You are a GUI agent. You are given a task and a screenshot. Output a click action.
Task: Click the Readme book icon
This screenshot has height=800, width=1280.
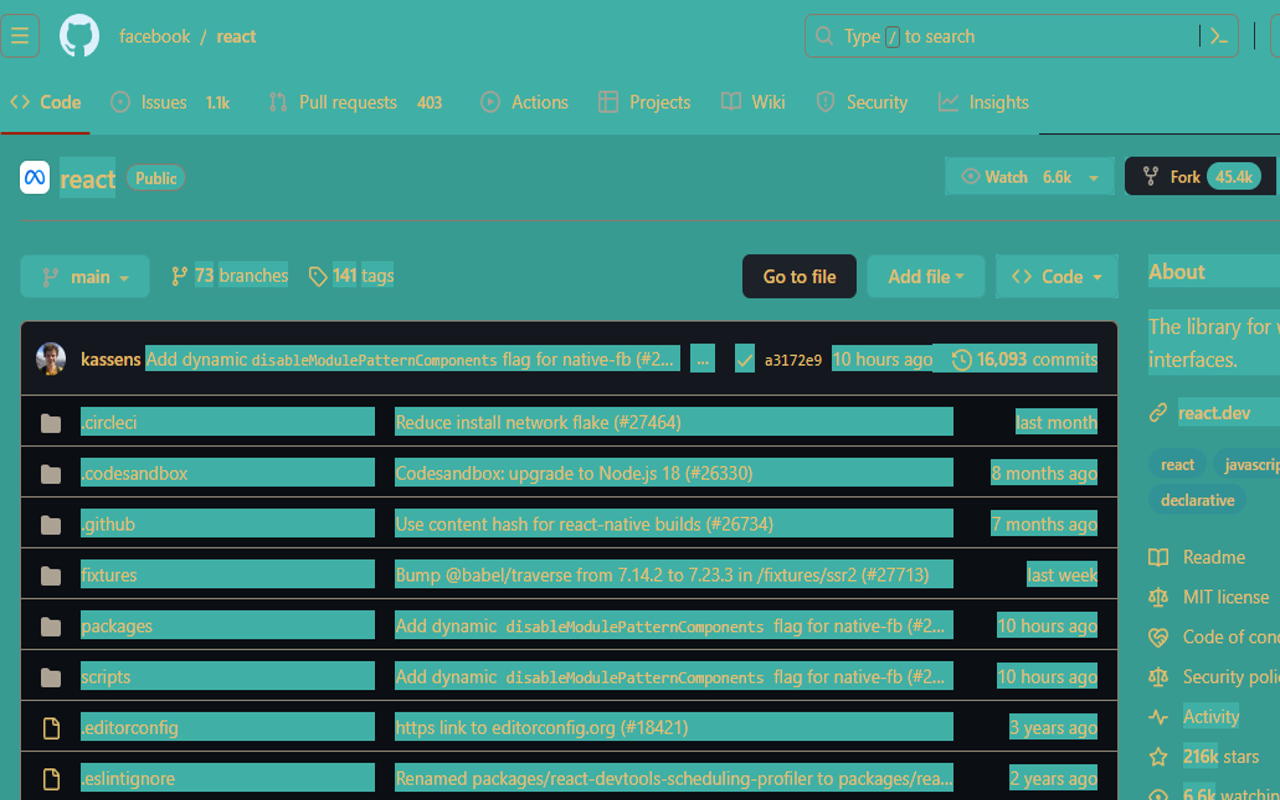[x=1158, y=557]
